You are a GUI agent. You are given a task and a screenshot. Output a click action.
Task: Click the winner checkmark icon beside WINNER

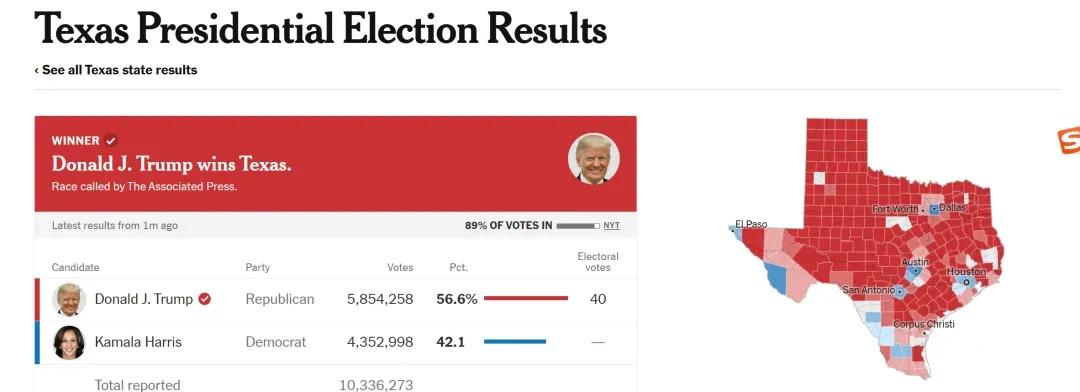(111, 141)
